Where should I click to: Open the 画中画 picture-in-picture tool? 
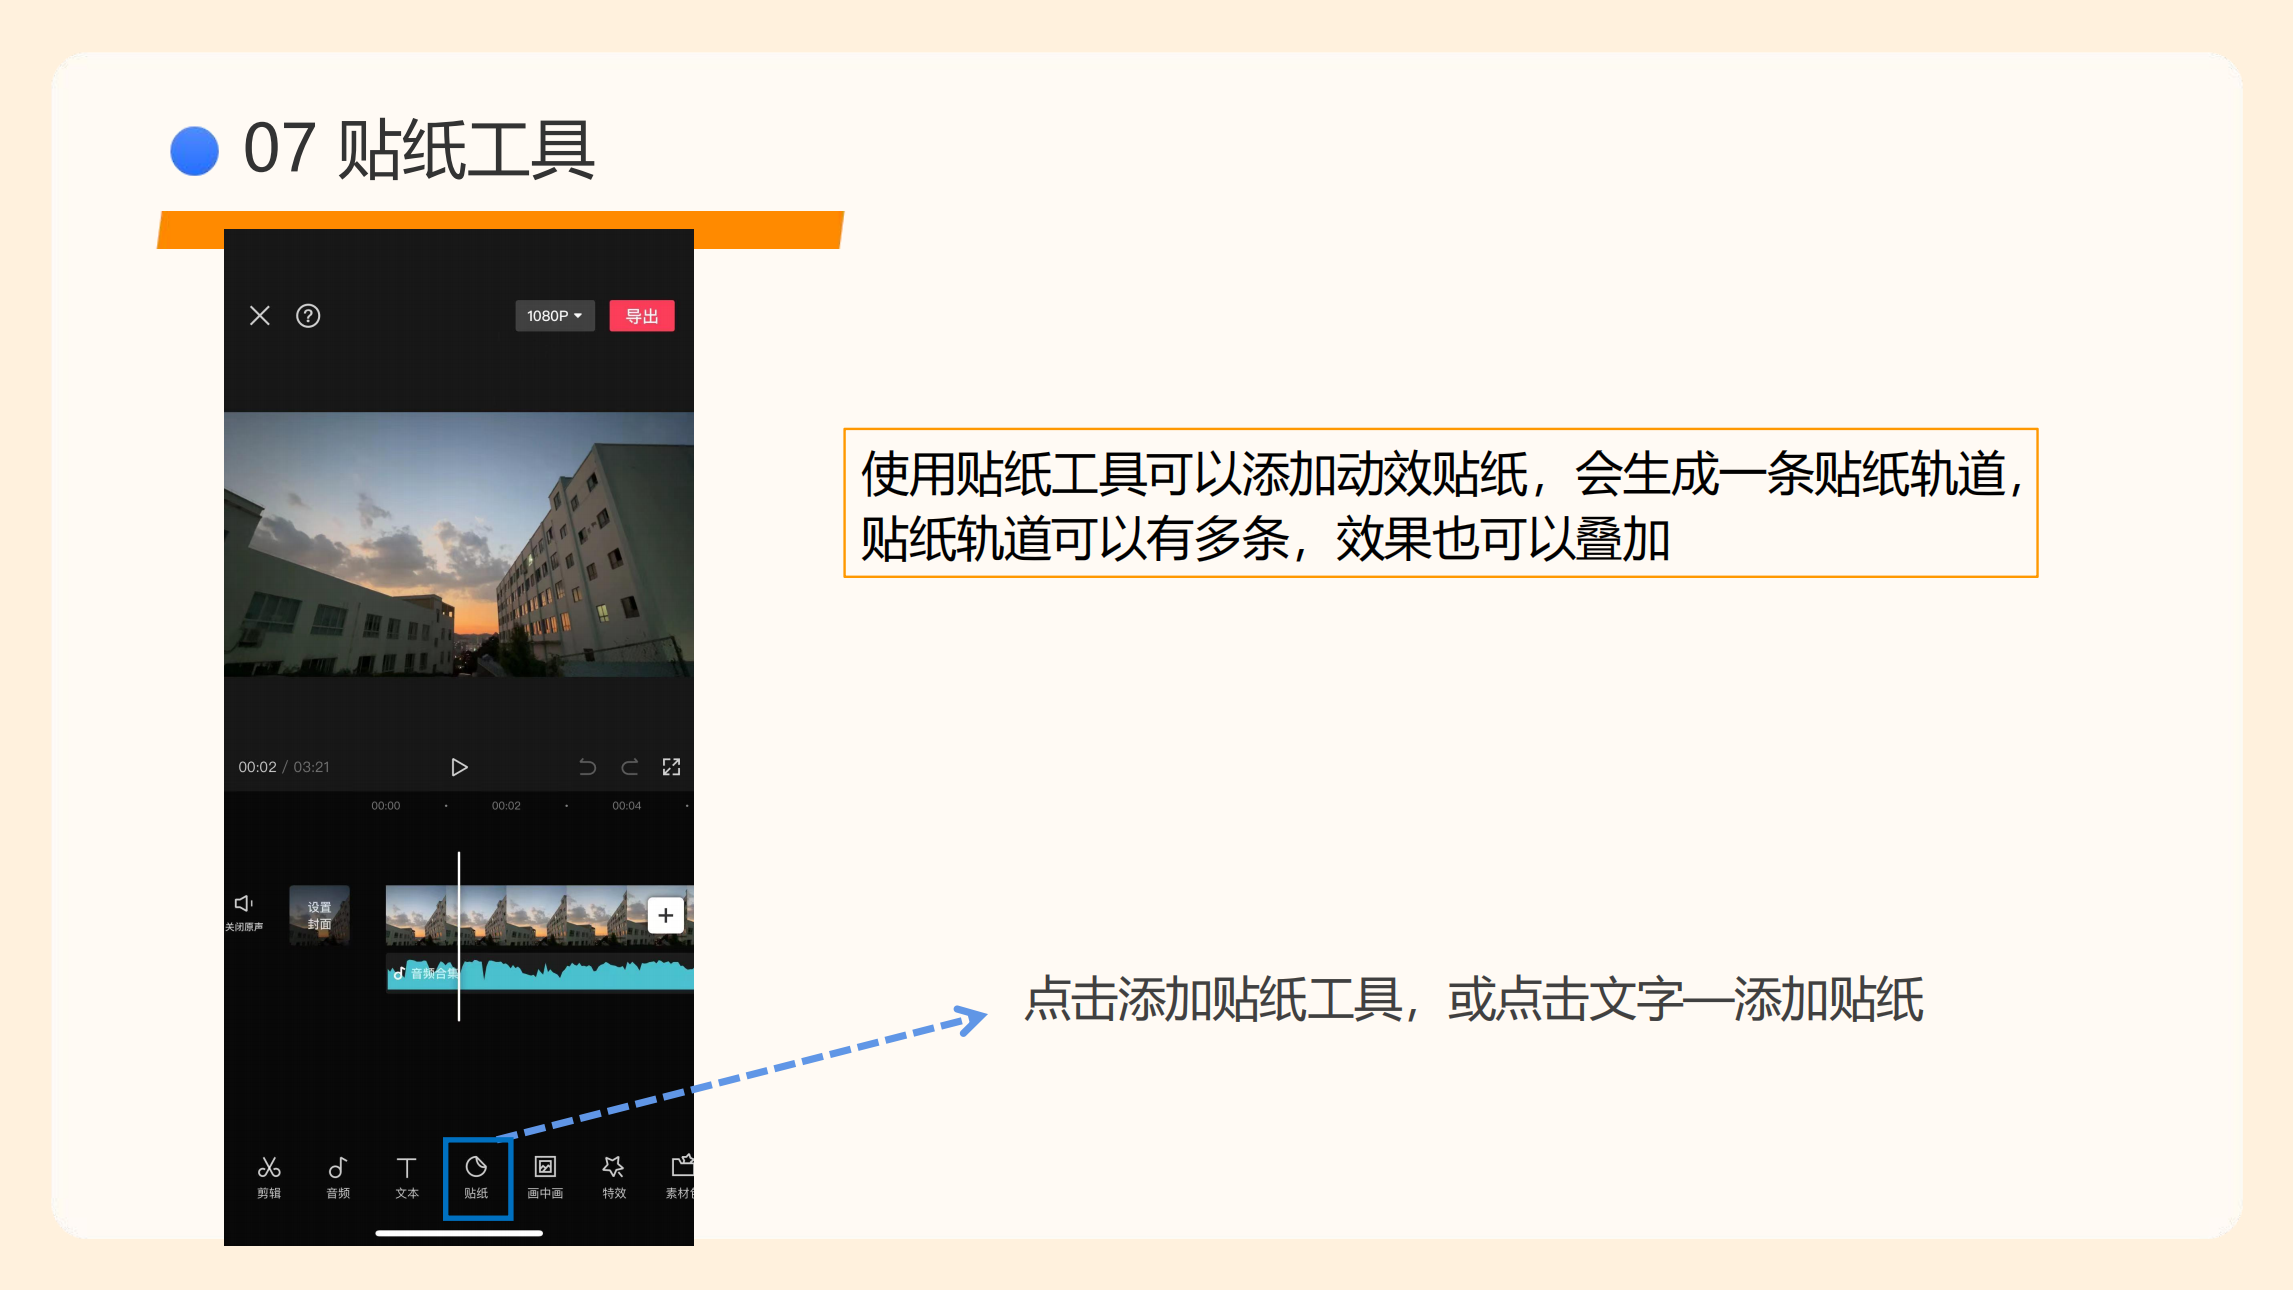545,1177
